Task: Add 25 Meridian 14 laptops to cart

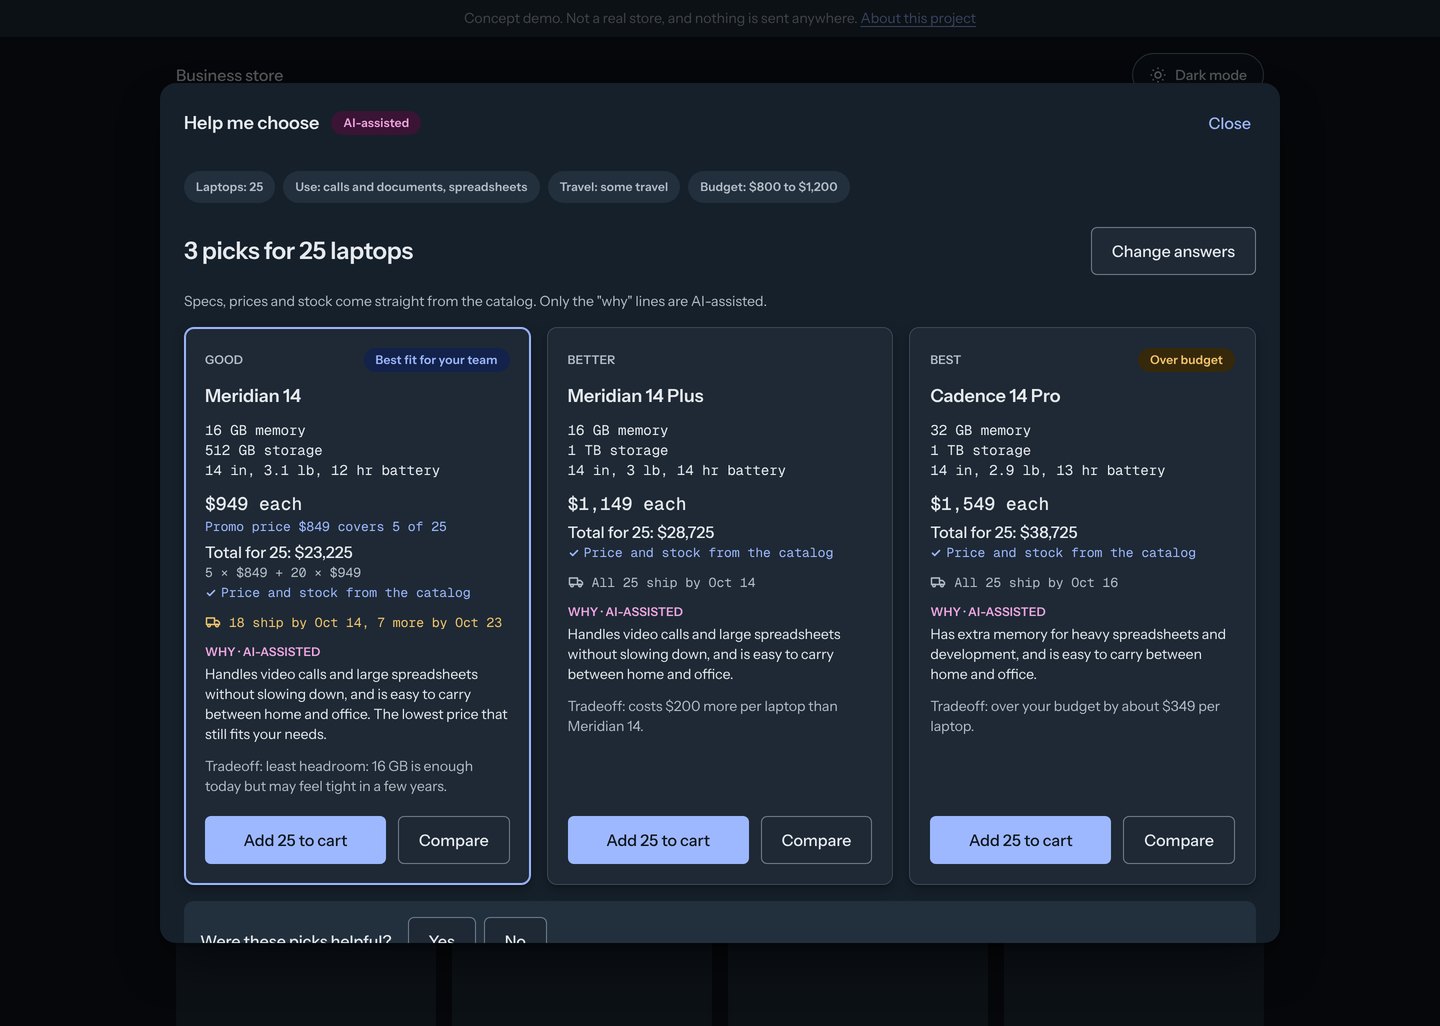Action: click(x=295, y=840)
